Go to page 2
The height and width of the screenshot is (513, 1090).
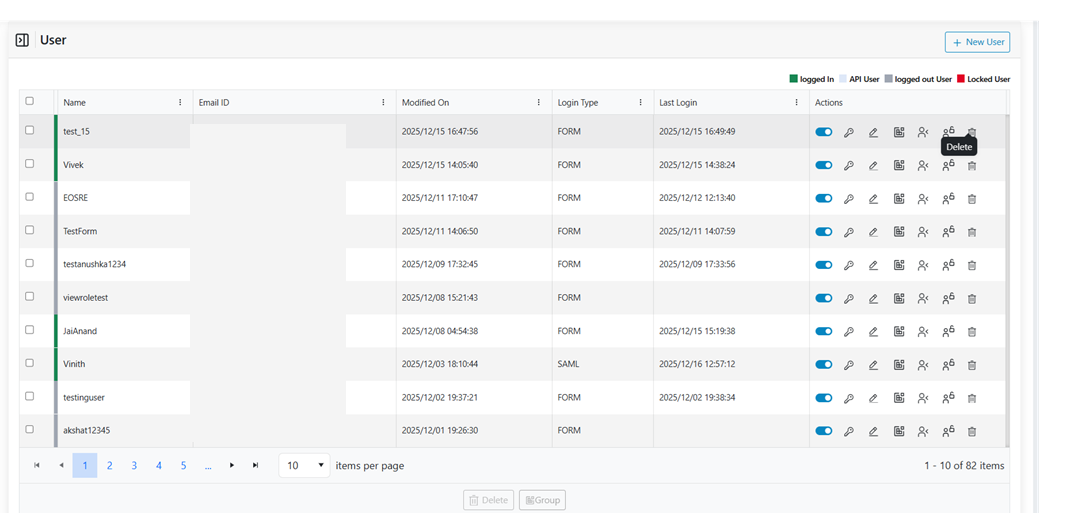tap(109, 466)
